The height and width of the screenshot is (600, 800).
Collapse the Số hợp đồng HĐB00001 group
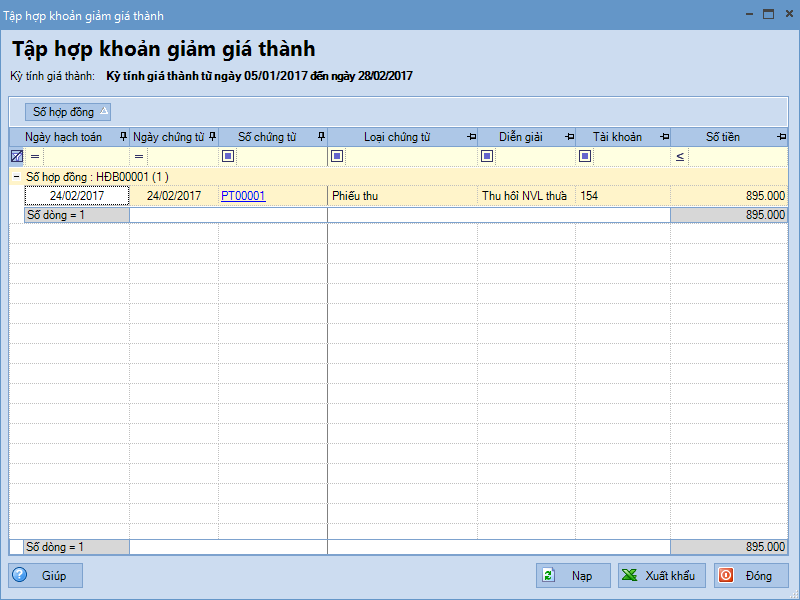17,176
